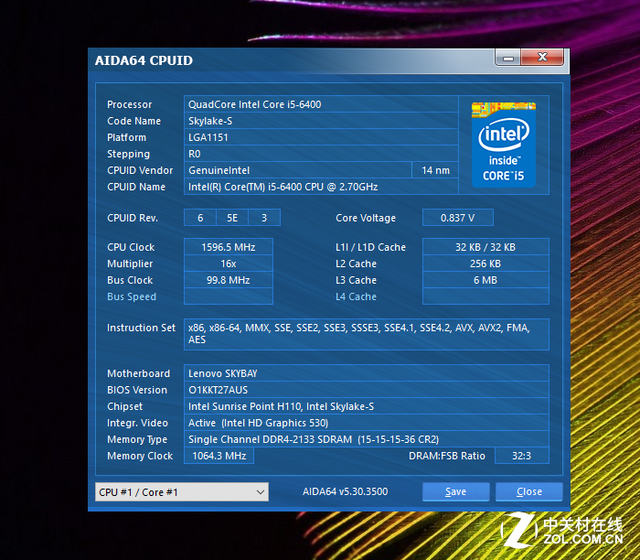Click the L3 Cache value 6 MB
This screenshot has width=640, height=560.
[x=486, y=280]
